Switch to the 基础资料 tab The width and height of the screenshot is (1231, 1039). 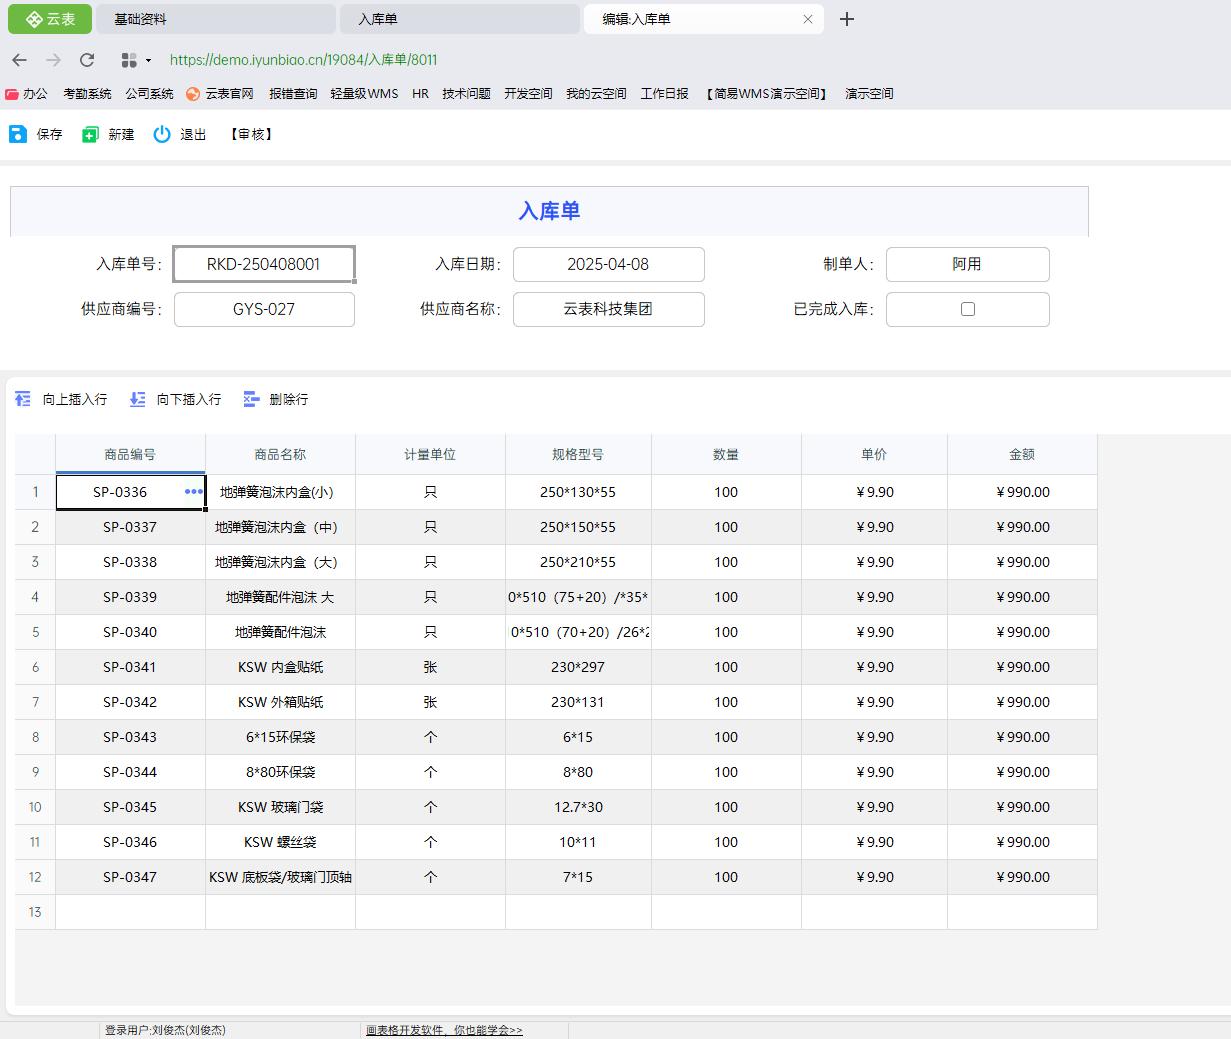pyautogui.click(x=215, y=19)
